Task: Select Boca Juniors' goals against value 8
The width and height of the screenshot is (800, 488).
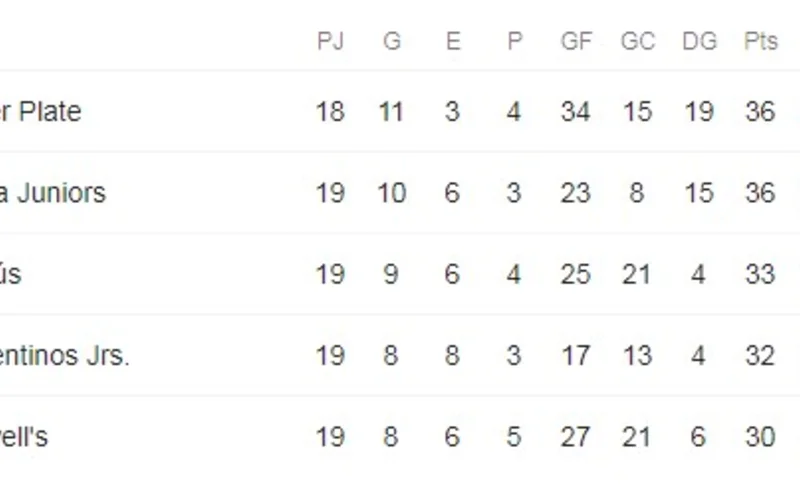Action: 637,193
